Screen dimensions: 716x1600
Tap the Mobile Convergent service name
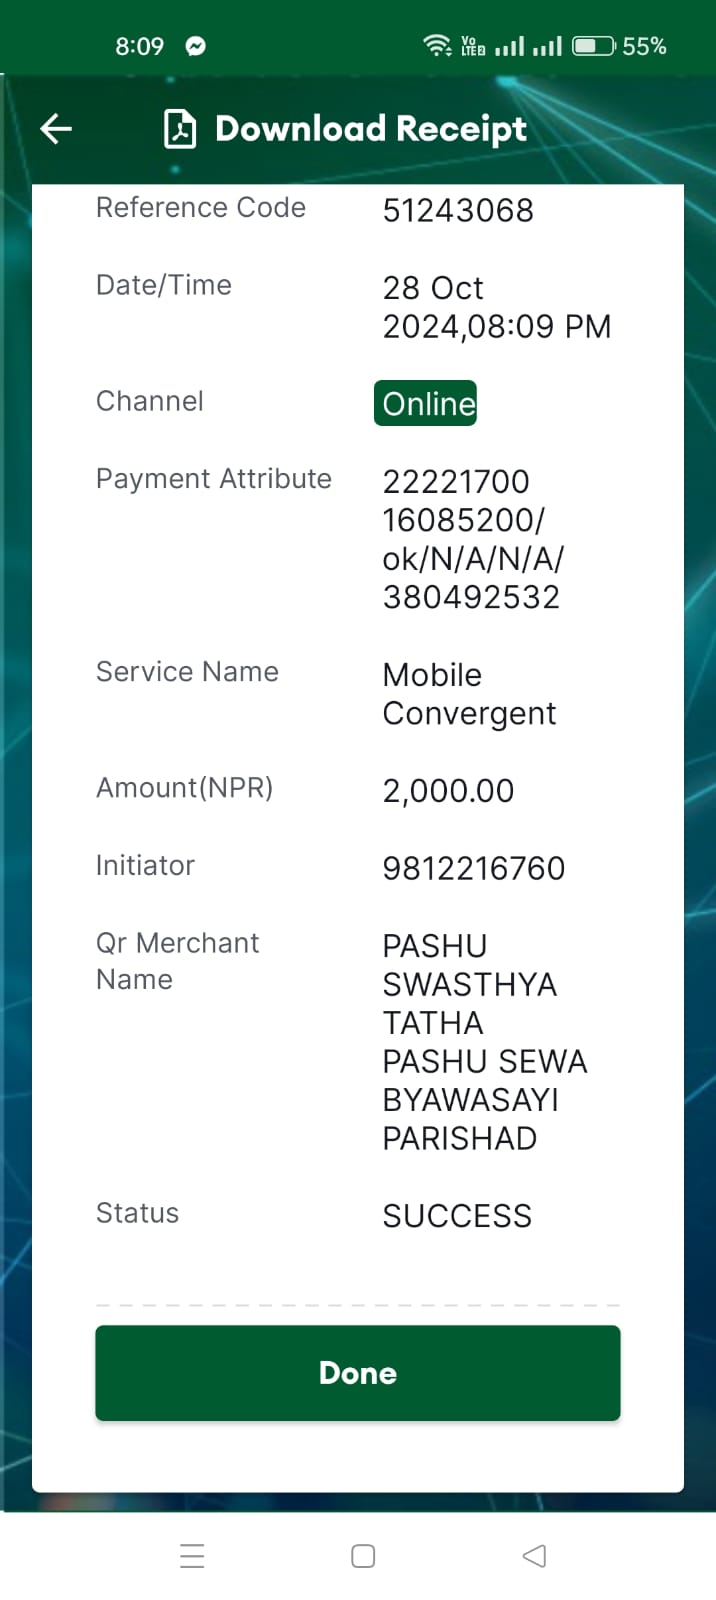[x=469, y=694]
